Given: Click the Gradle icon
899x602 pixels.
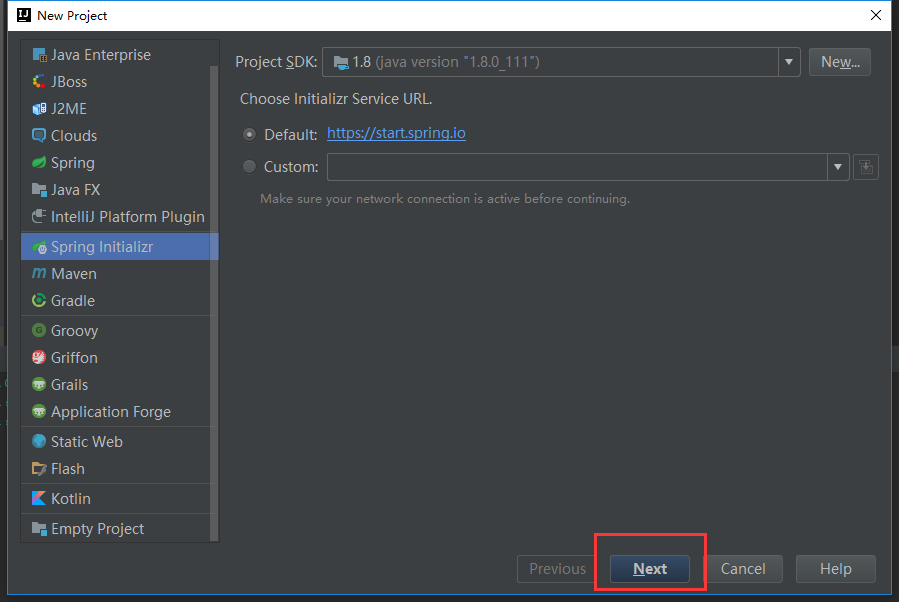Looking at the screenshot, I should (x=39, y=300).
